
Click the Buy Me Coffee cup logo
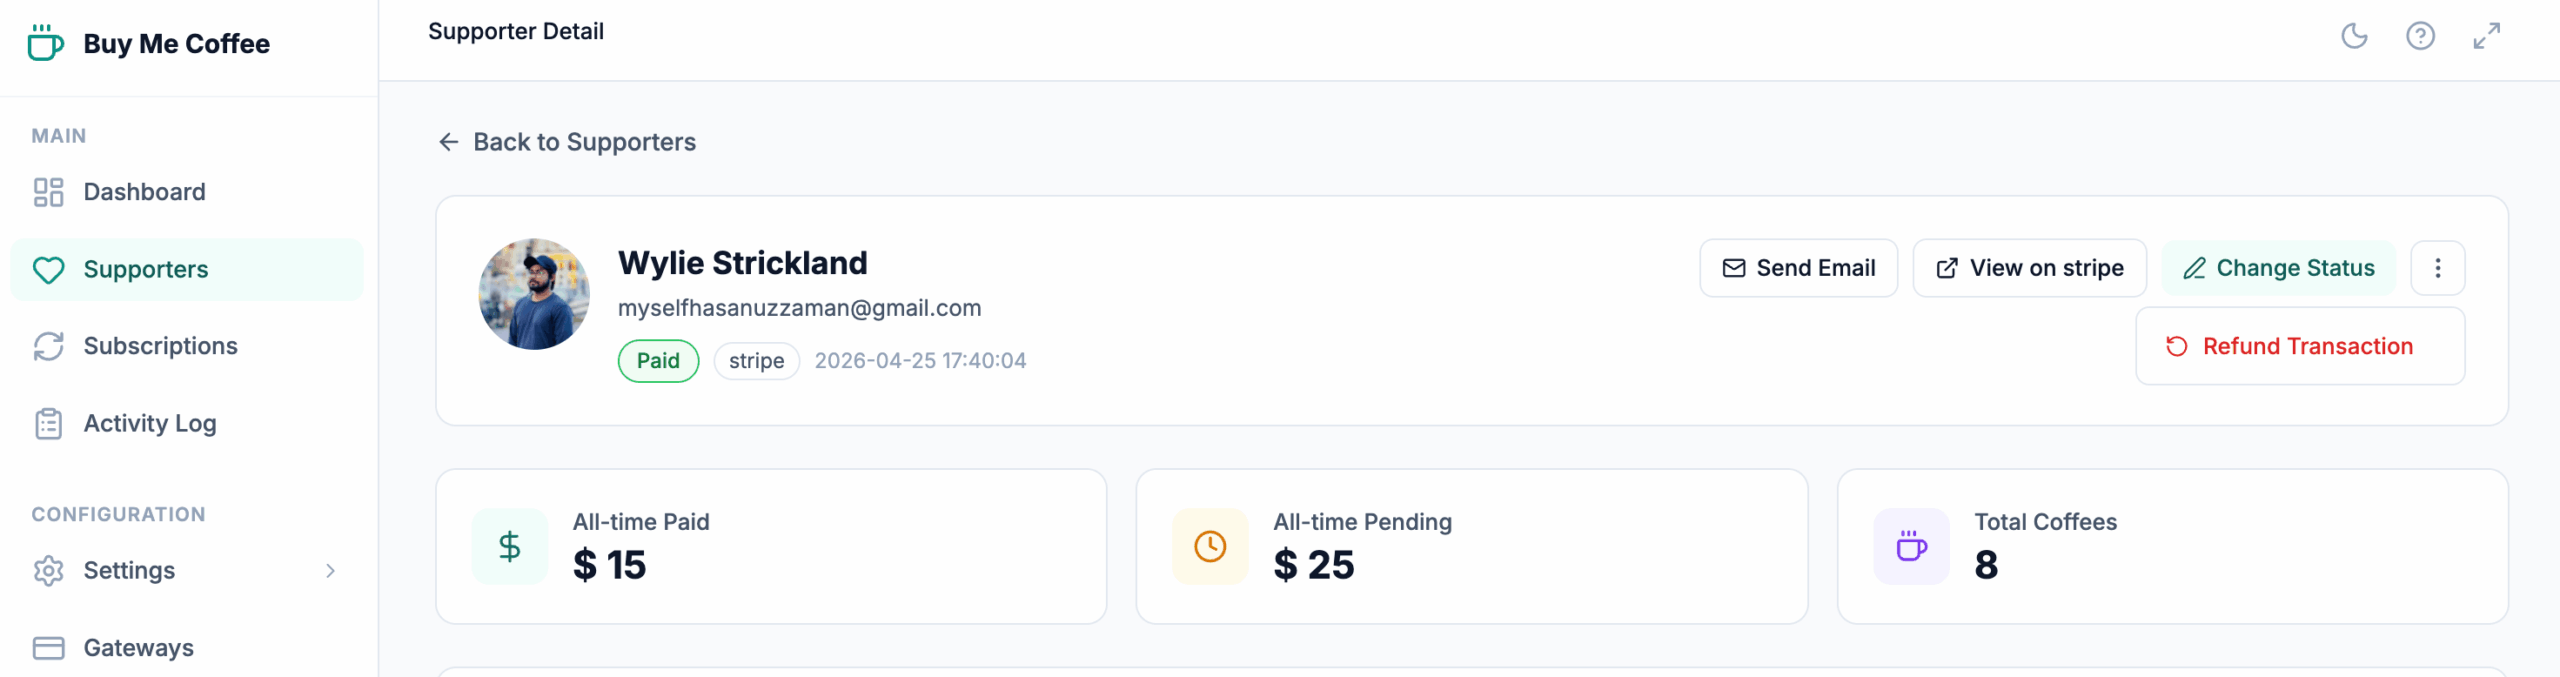pos(45,43)
